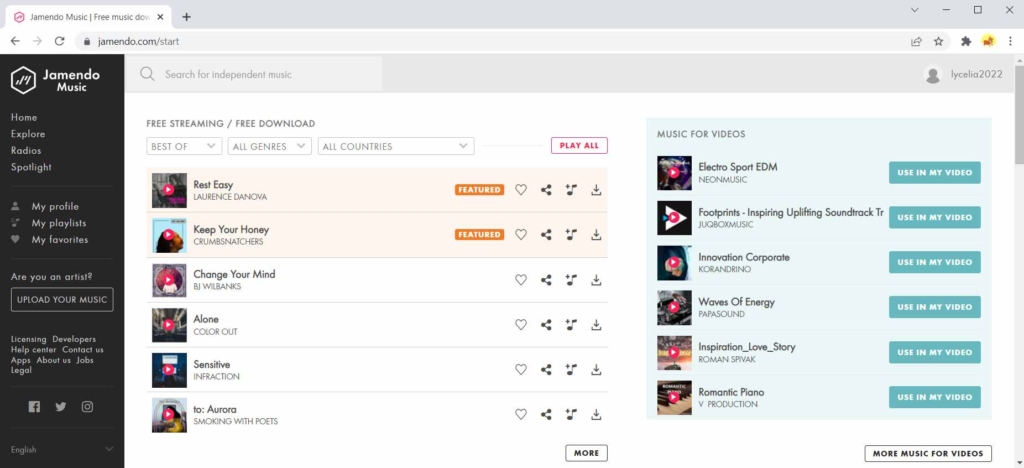
Task: Open Chrome three-dot menu
Action: (x=1010, y=41)
